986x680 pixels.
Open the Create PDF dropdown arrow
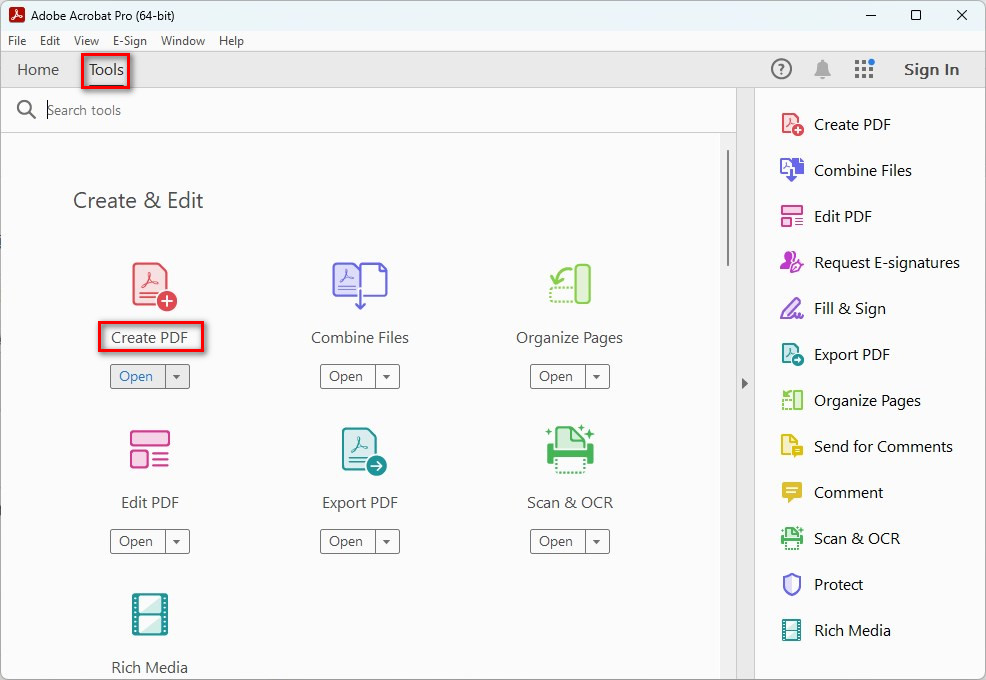[x=177, y=376]
